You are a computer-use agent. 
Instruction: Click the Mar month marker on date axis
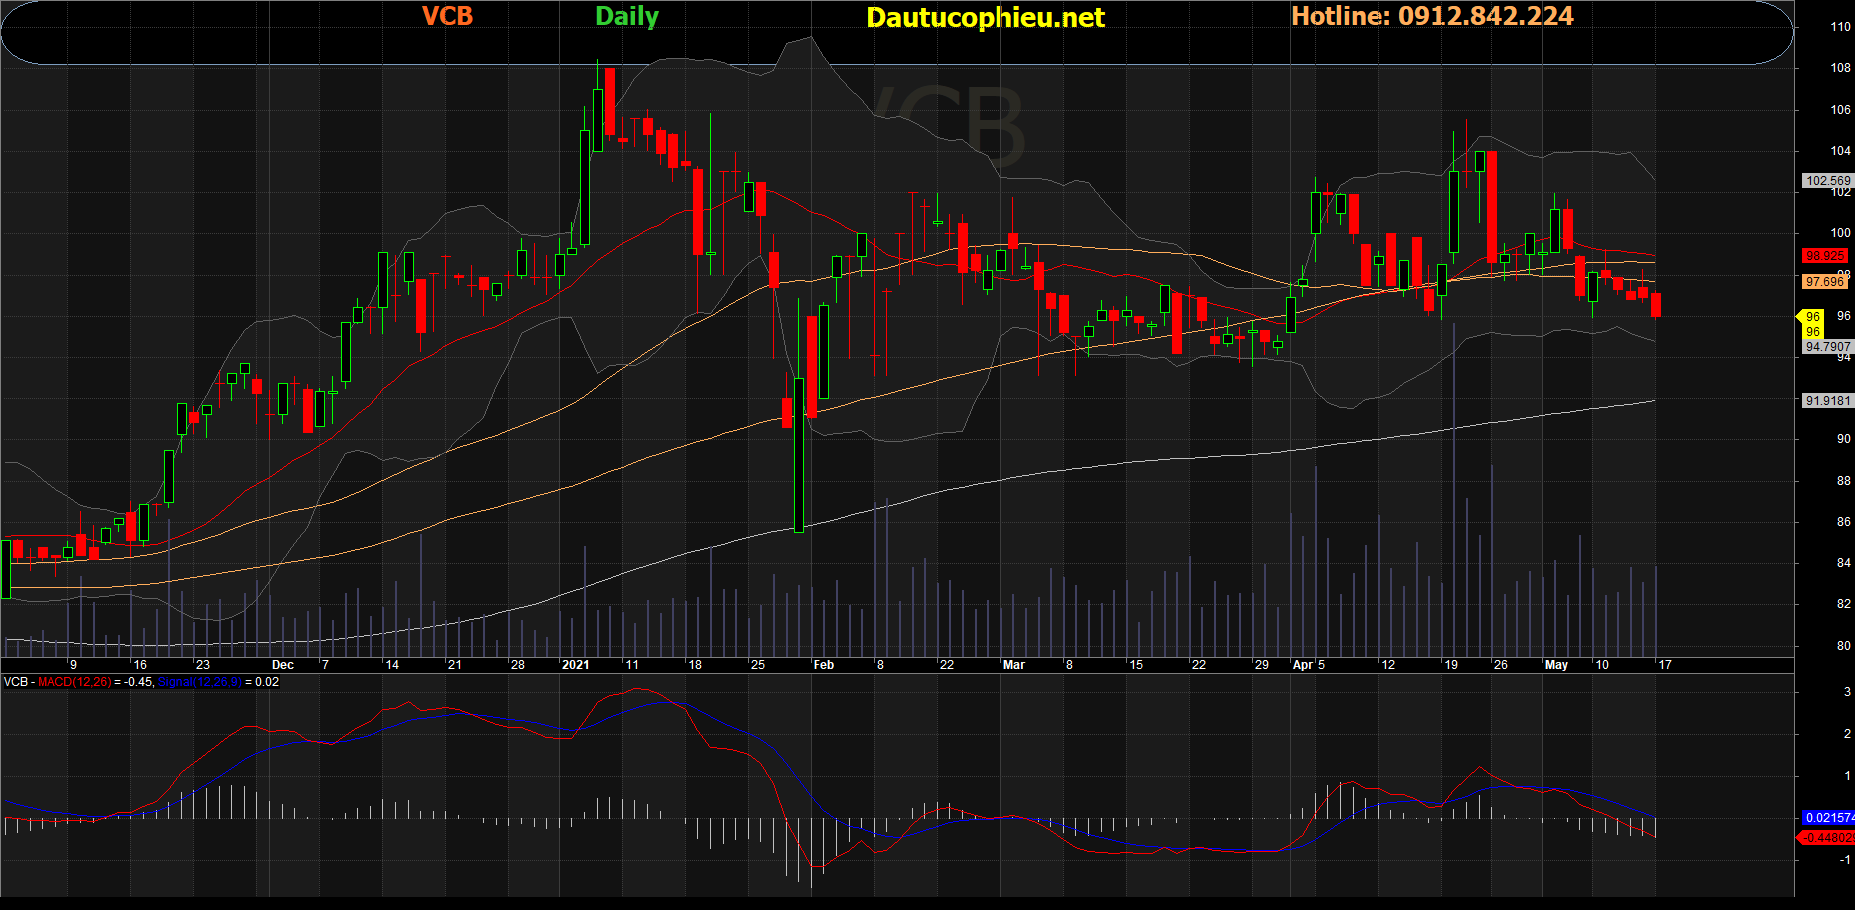pos(1013,665)
